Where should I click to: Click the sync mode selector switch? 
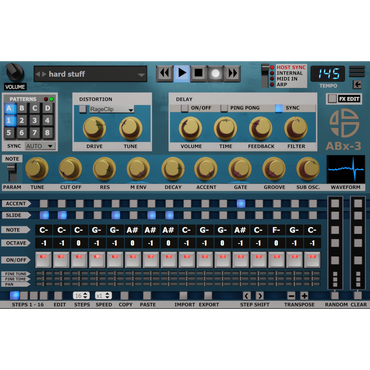coord(265,76)
